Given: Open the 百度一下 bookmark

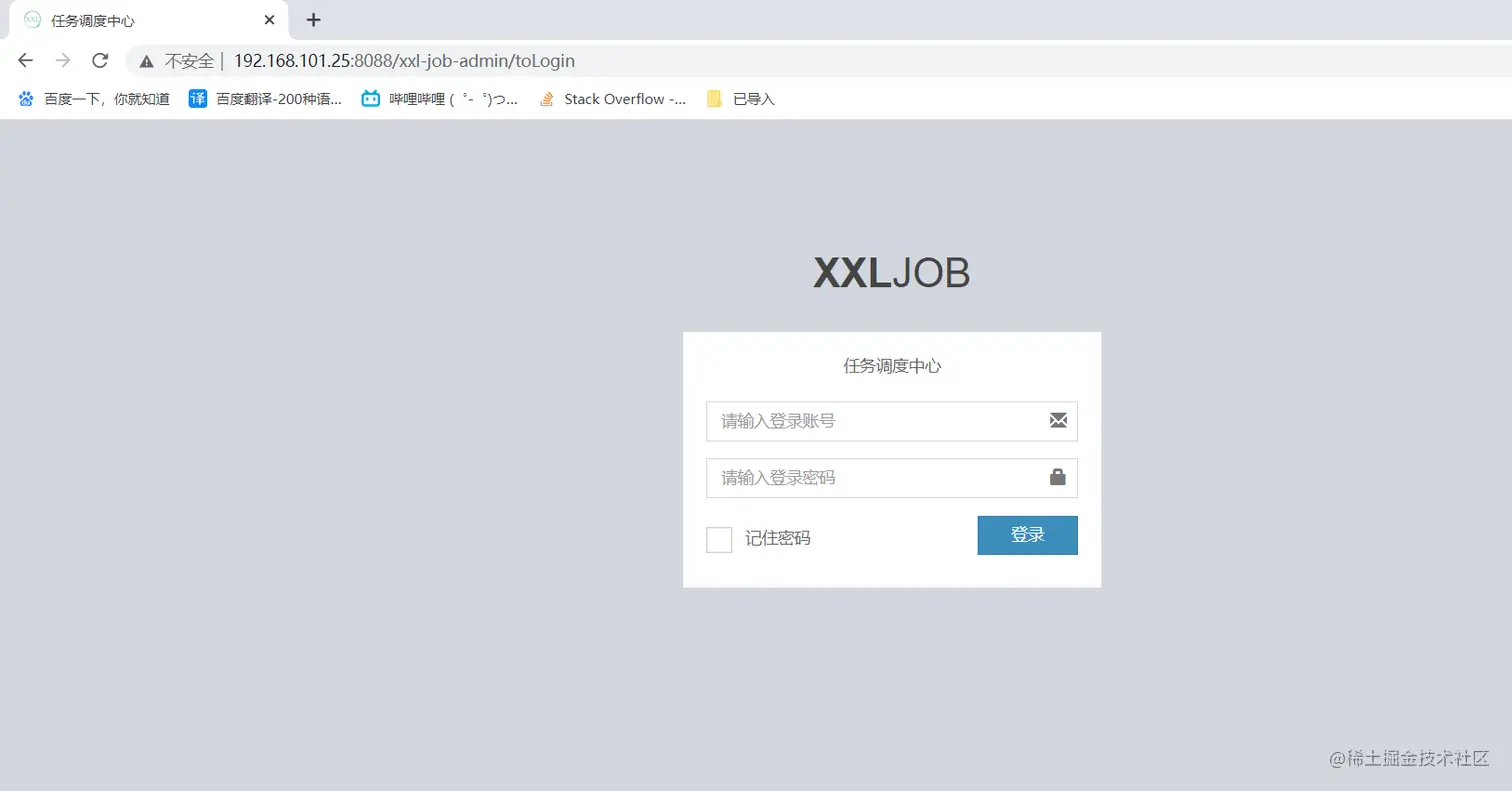Looking at the screenshot, I should [x=94, y=99].
